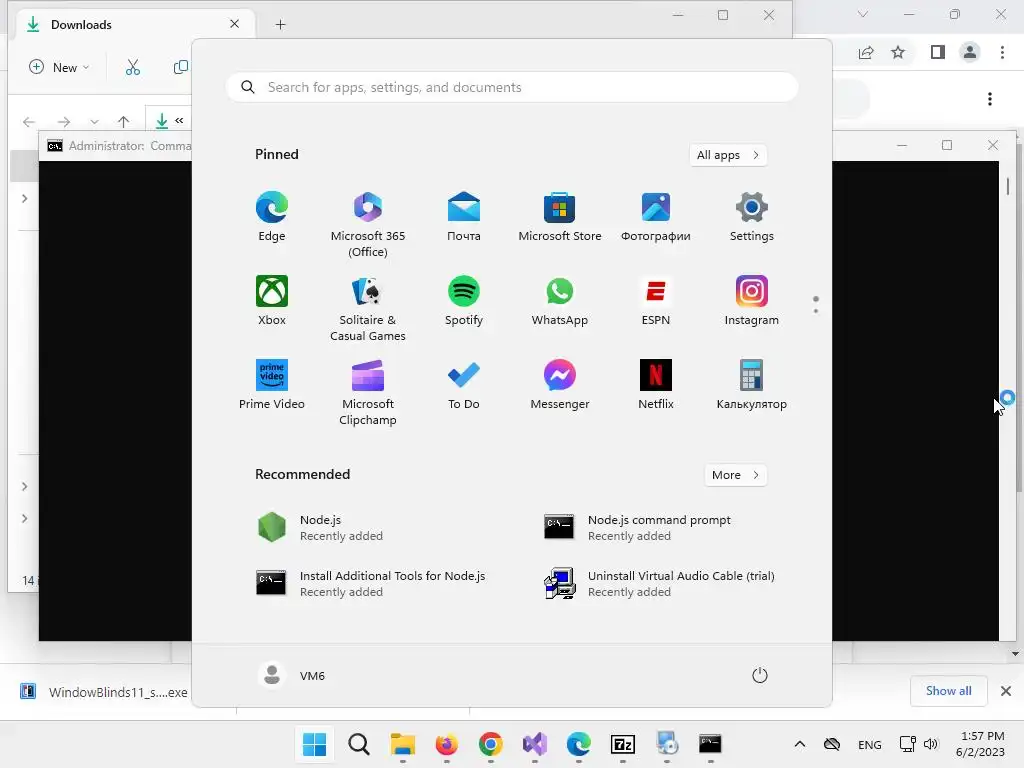Open the Chrome profile avatar
The width and height of the screenshot is (1024, 768).
coord(970,52)
